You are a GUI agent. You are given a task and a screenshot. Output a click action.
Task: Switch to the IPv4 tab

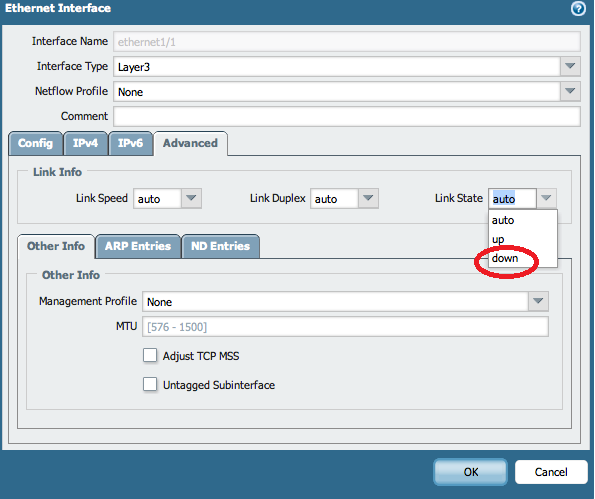85,143
